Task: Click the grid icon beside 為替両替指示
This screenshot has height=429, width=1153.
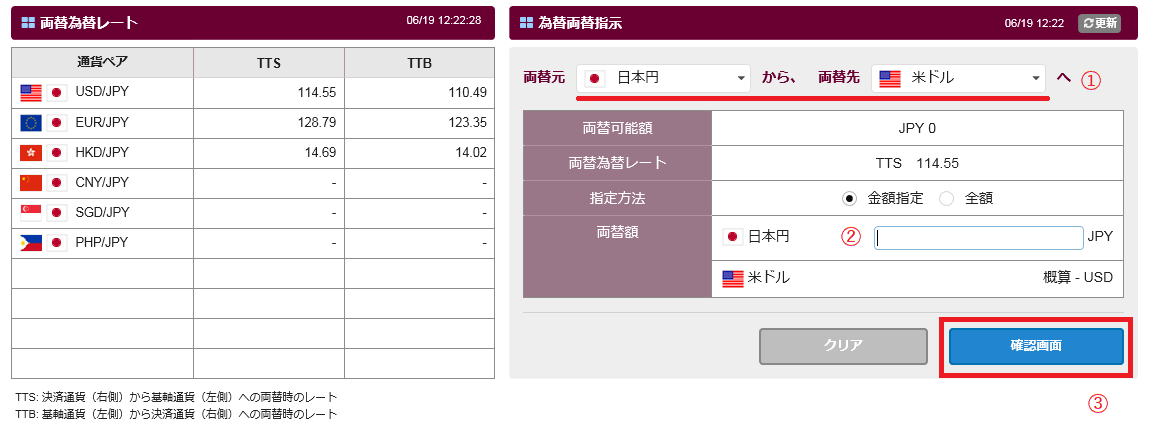Action: (526, 23)
